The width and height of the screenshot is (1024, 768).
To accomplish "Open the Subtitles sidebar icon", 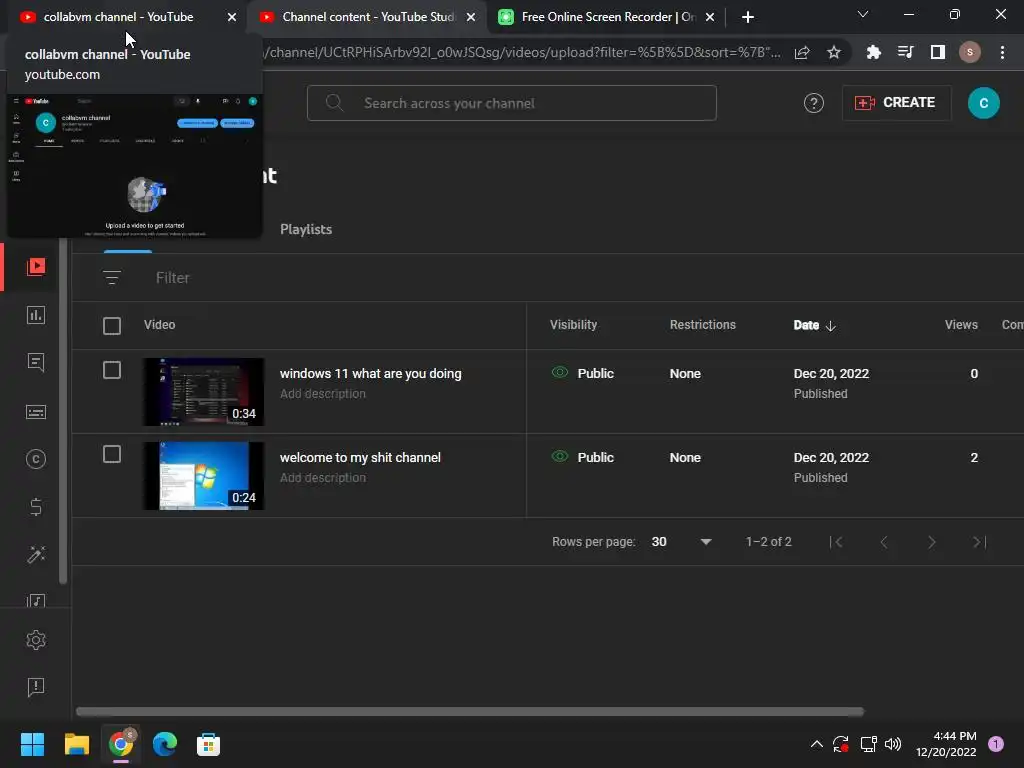I will click(x=36, y=412).
